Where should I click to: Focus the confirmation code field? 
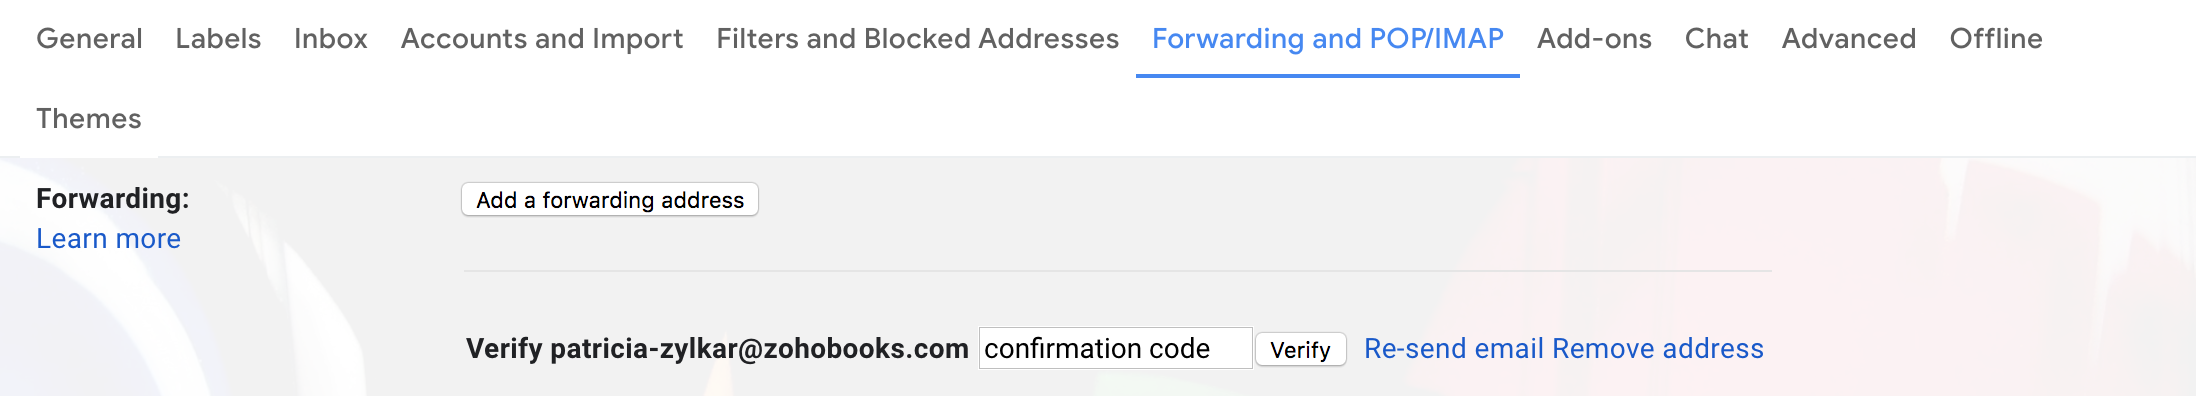click(x=1115, y=348)
